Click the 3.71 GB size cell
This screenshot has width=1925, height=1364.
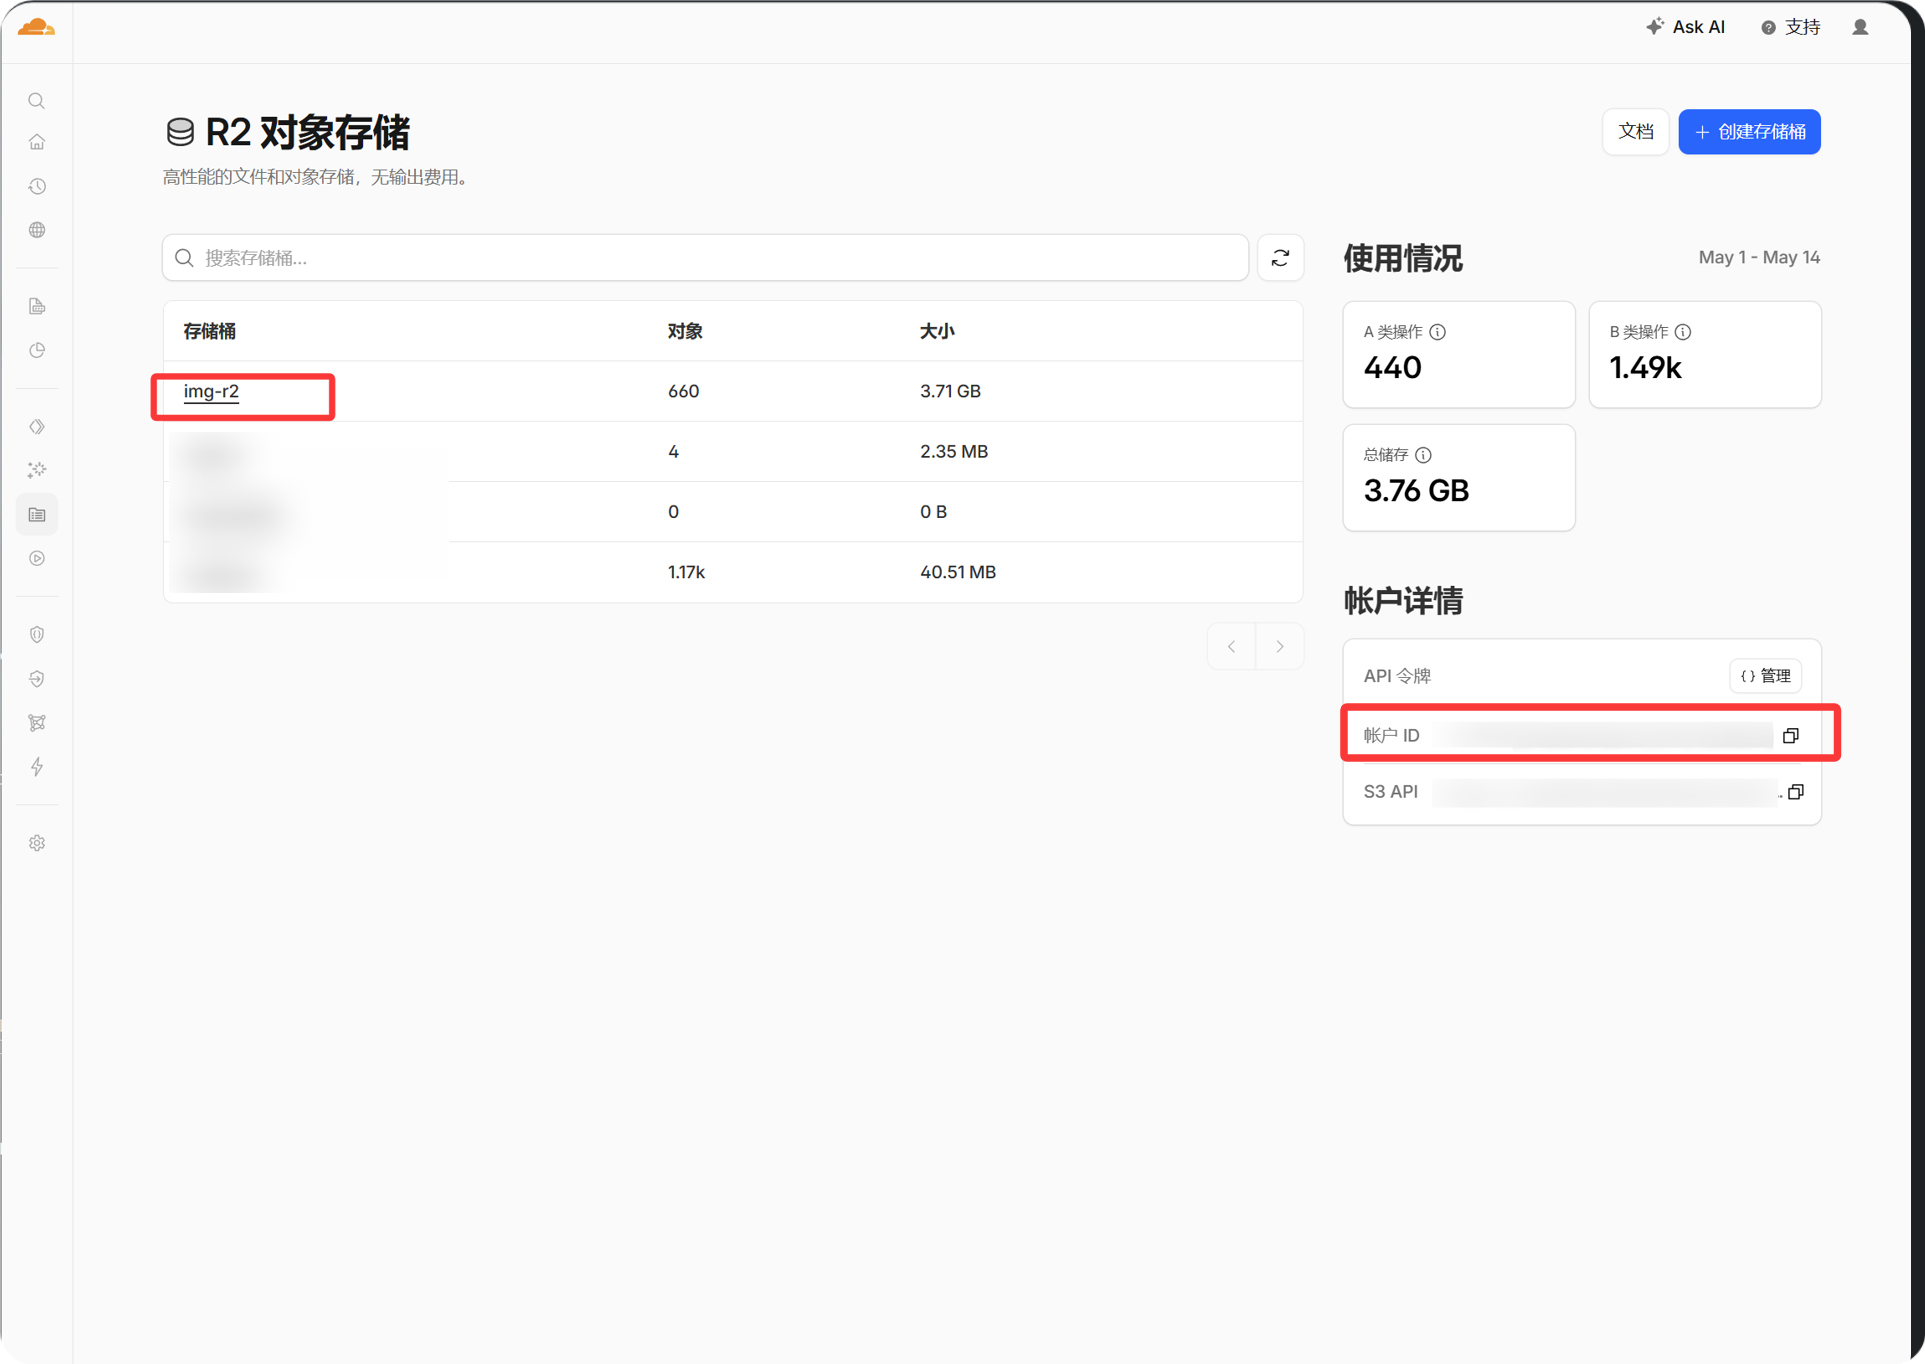[x=951, y=391]
